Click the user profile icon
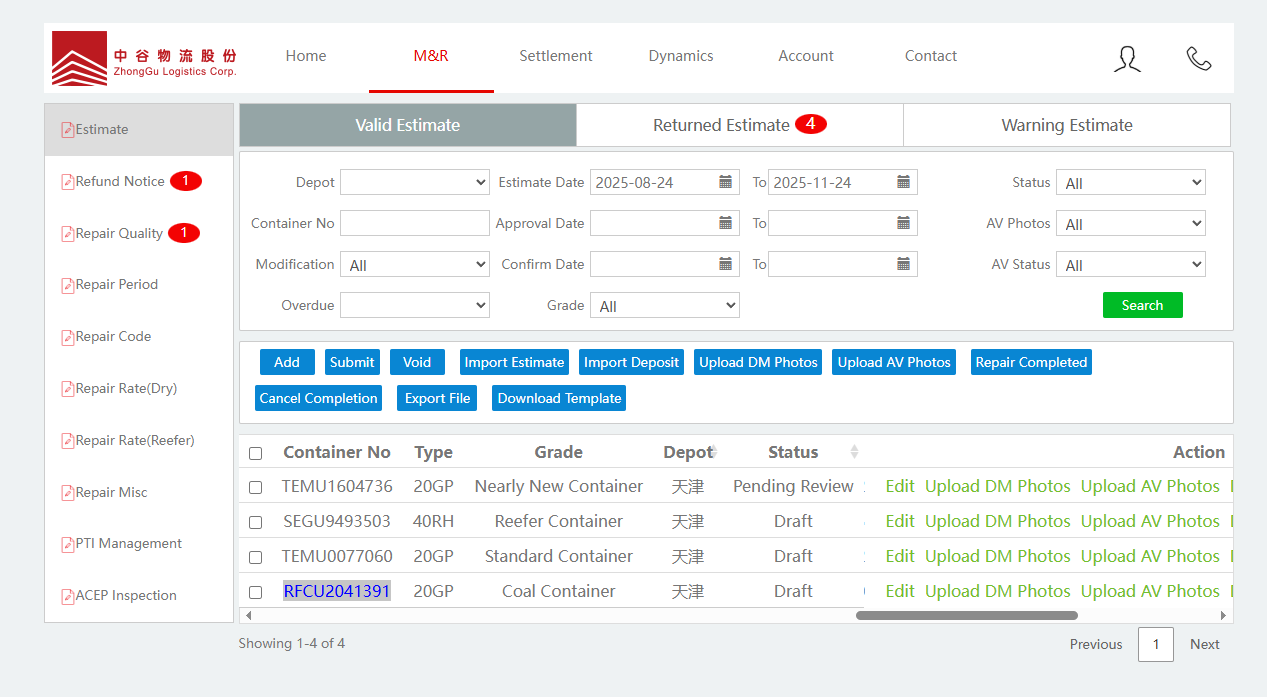 1127,59
